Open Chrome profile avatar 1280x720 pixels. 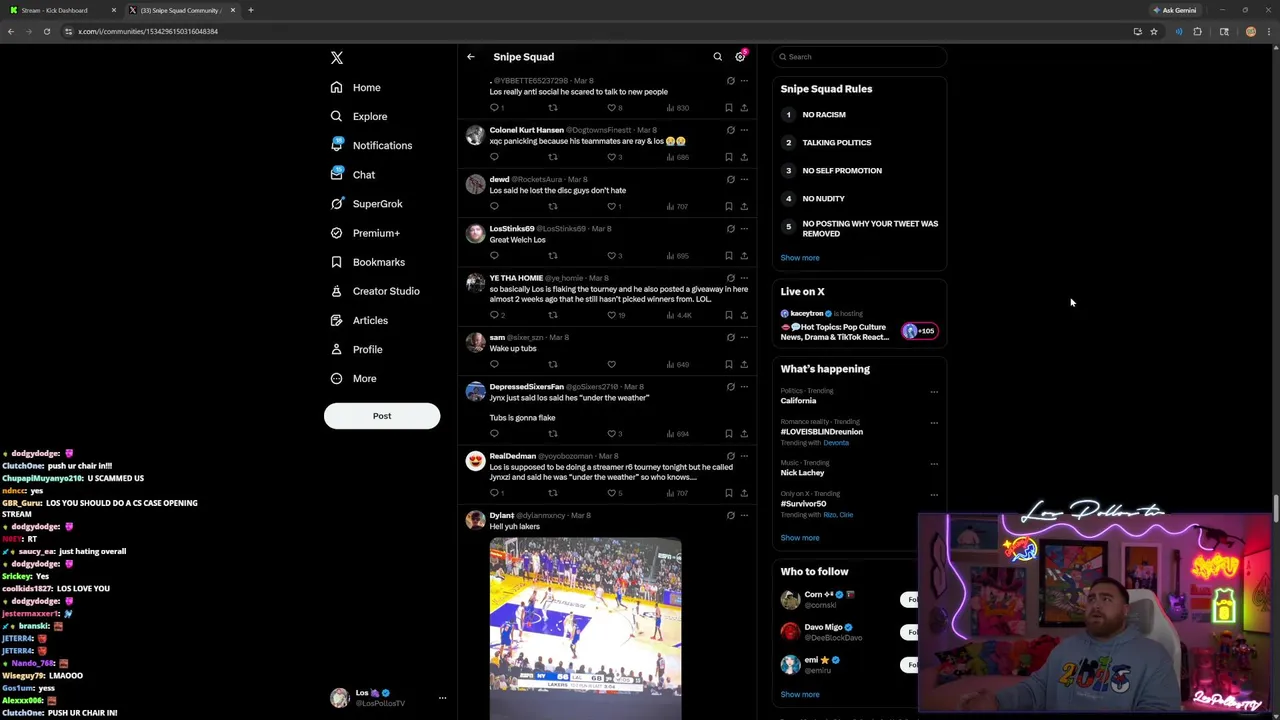[x=1250, y=31]
